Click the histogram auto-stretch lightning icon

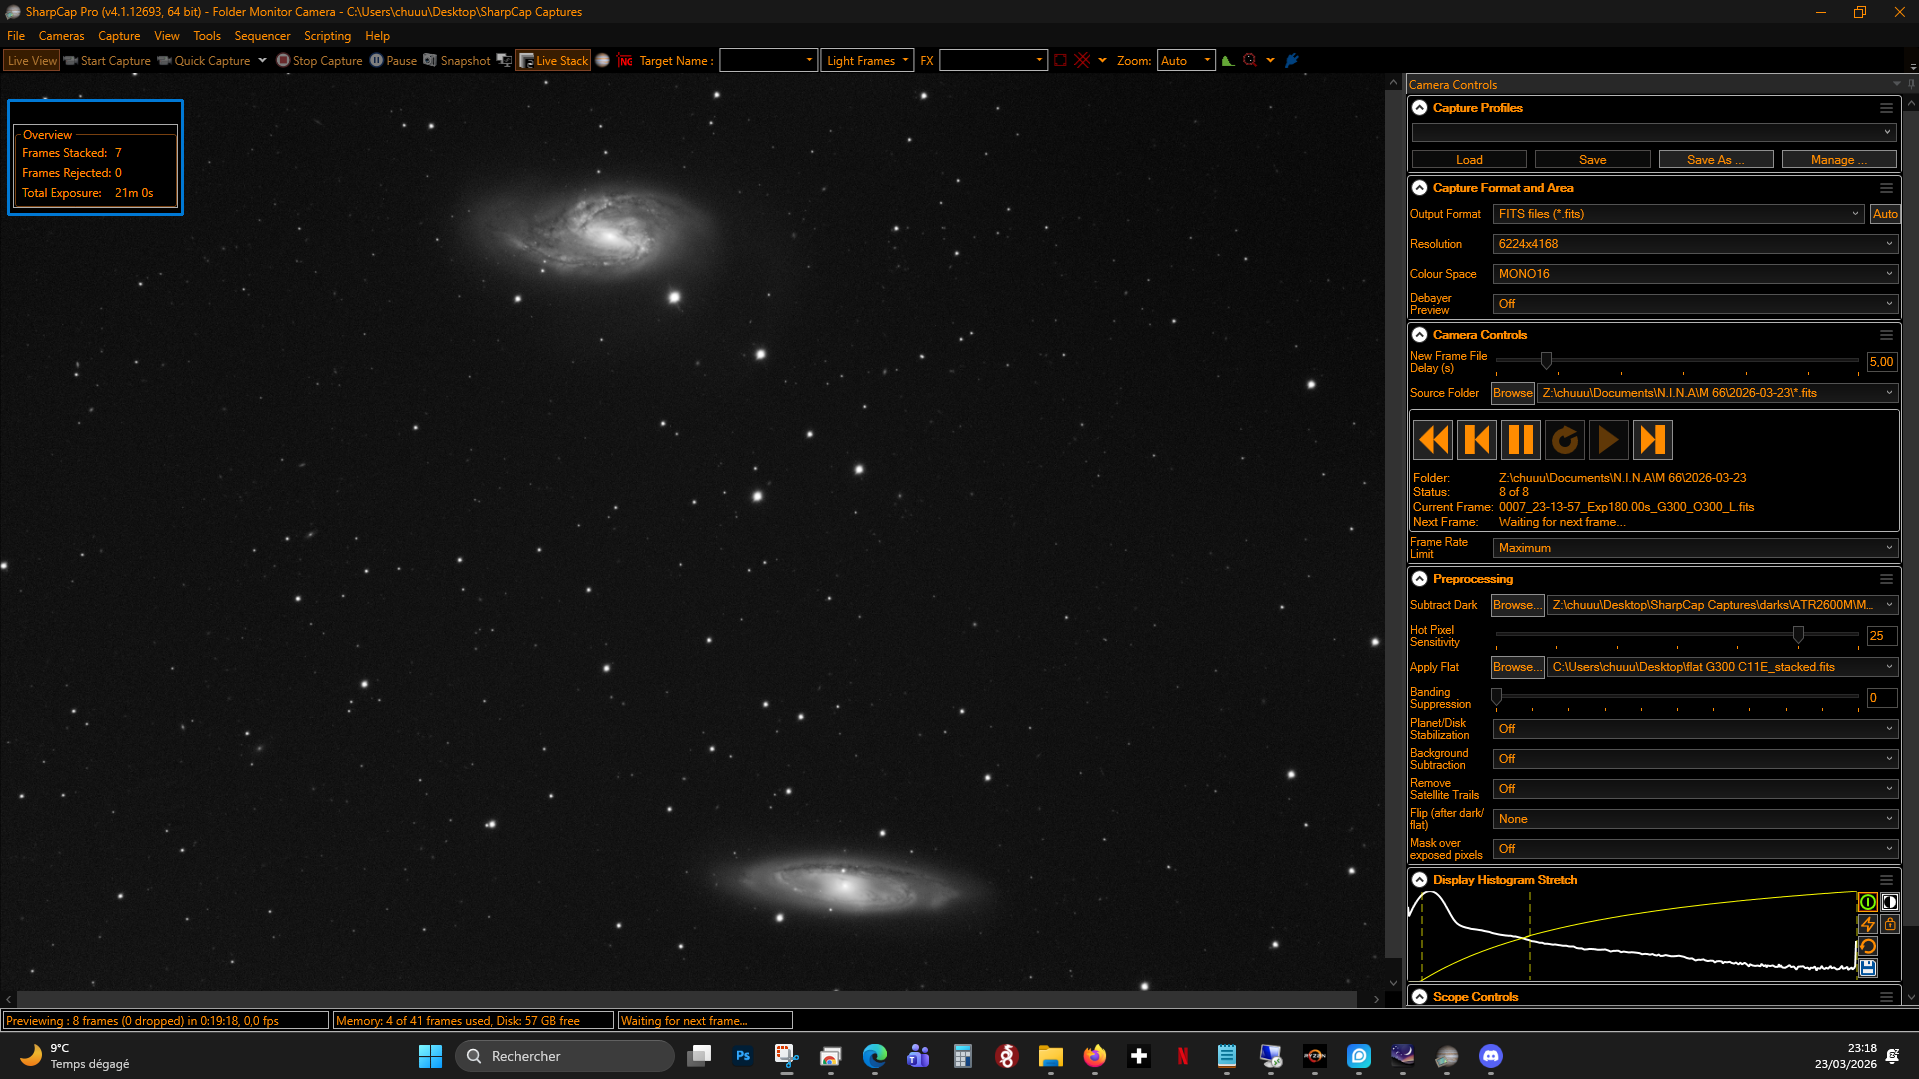pyautogui.click(x=1867, y=924)
